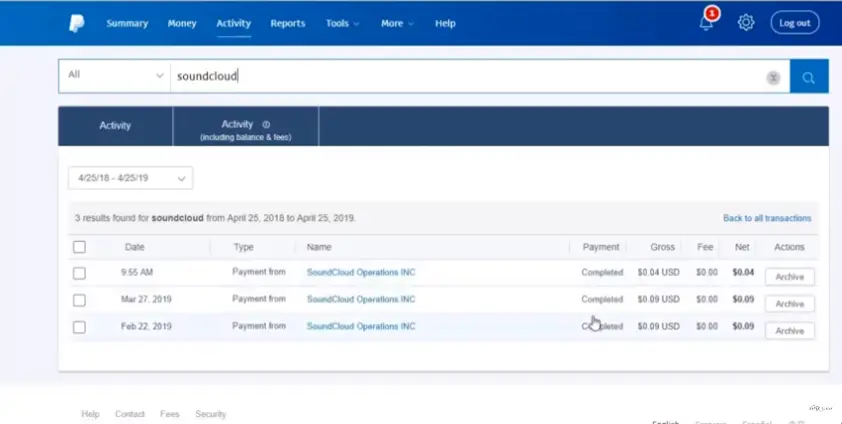Check the box for Feb 22, 2019 payment
The image size is (842, 424).
pos(79,327)
